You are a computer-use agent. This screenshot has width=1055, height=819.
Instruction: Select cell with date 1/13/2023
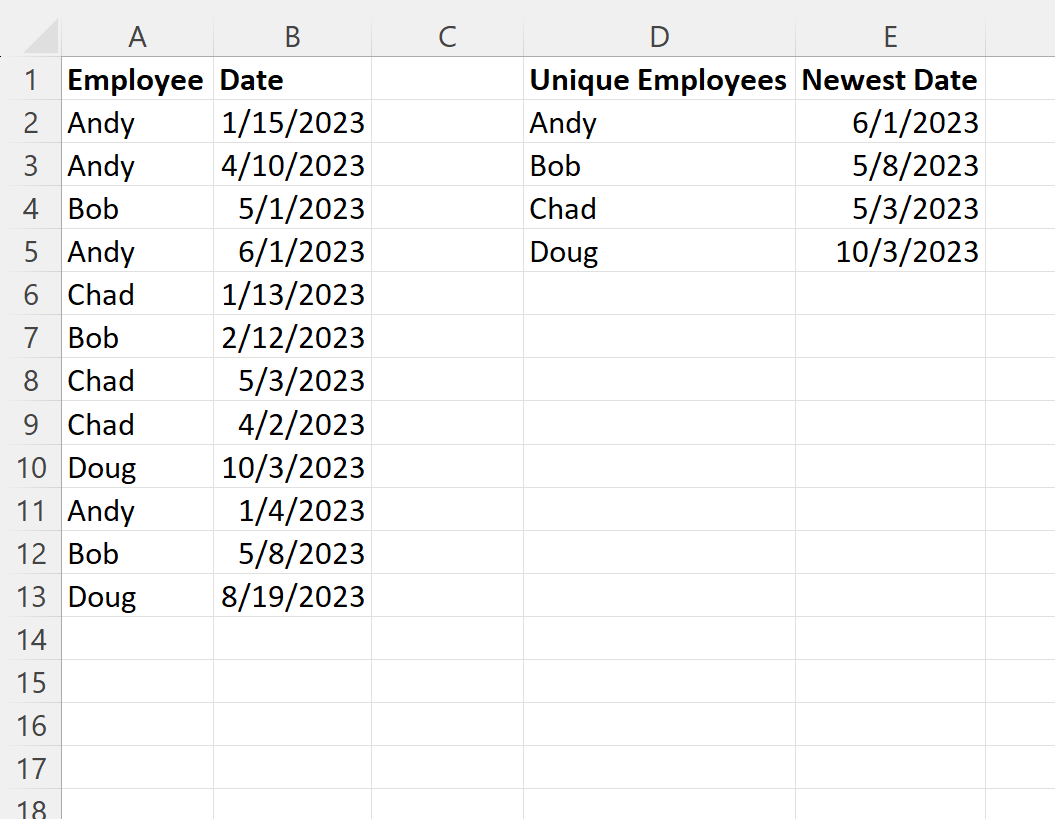pyautogui.click(x=292, y=295)
